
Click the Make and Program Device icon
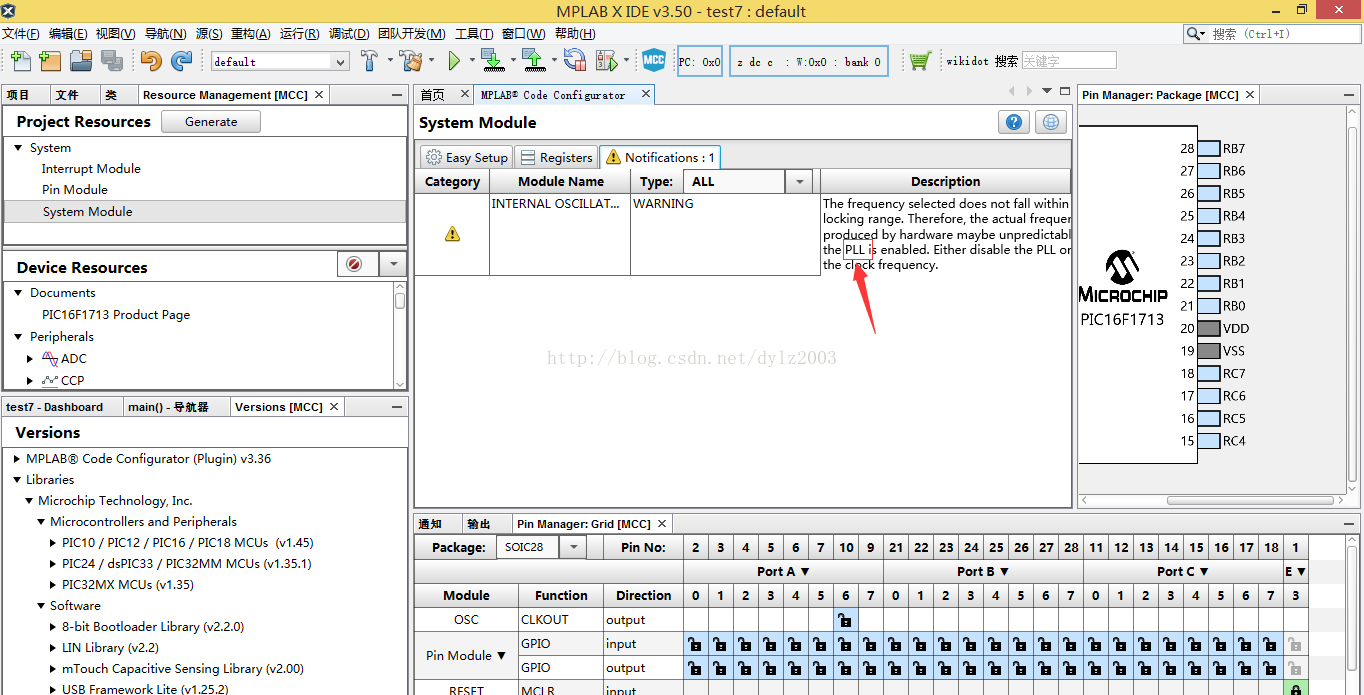coord(492,61)
